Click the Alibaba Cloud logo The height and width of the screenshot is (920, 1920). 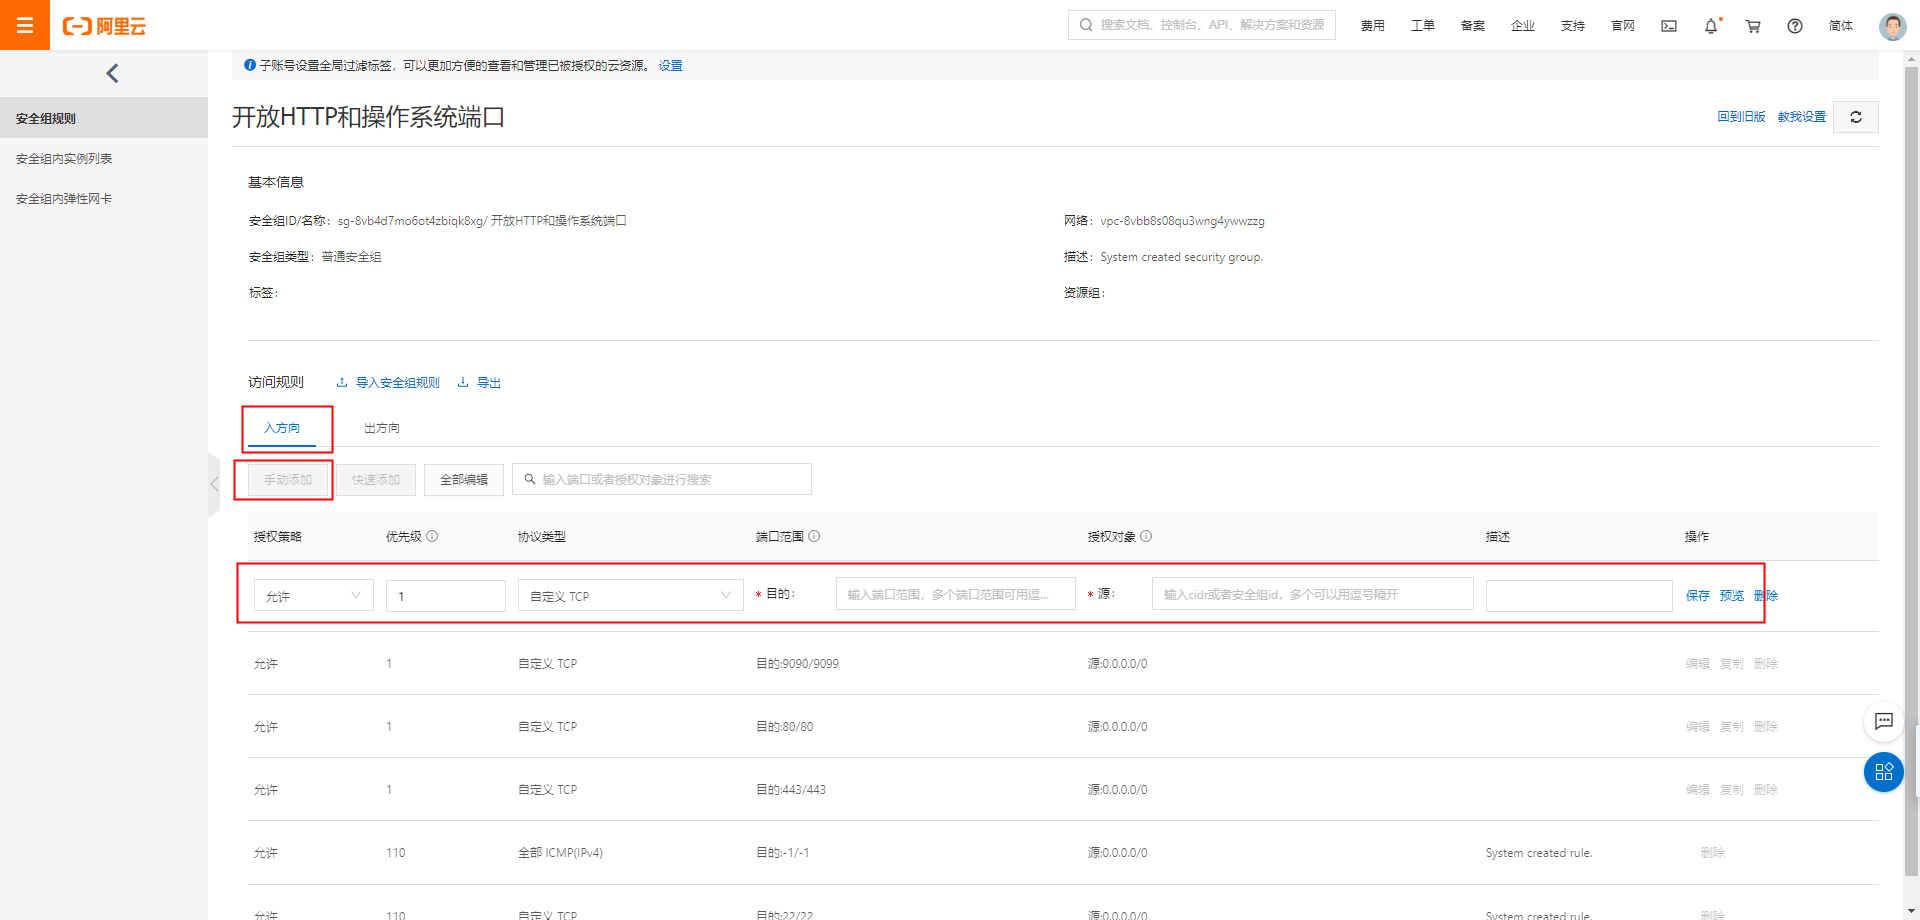point(104,26)
